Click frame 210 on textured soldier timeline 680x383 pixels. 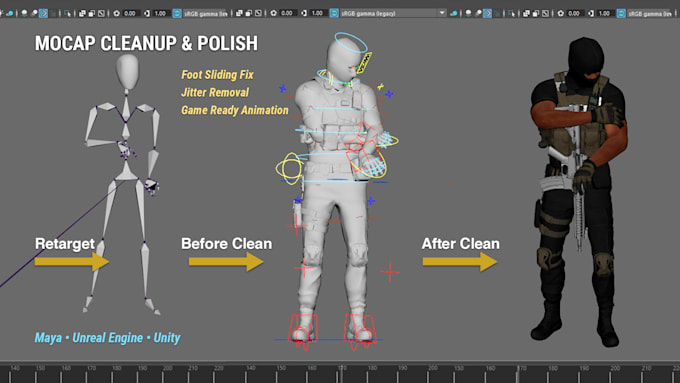click(x=646, y=368)
